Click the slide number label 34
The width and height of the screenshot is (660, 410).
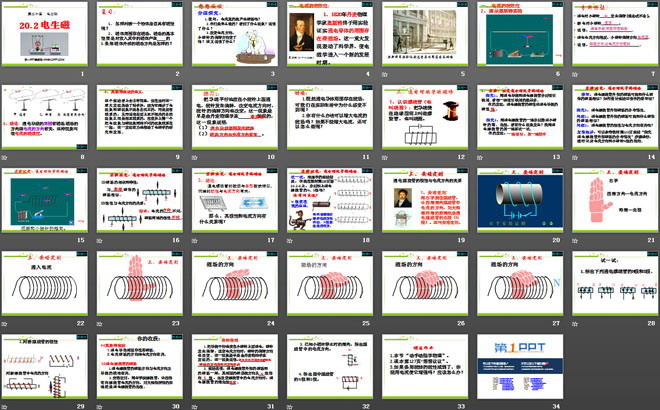(x=556, y=406)
